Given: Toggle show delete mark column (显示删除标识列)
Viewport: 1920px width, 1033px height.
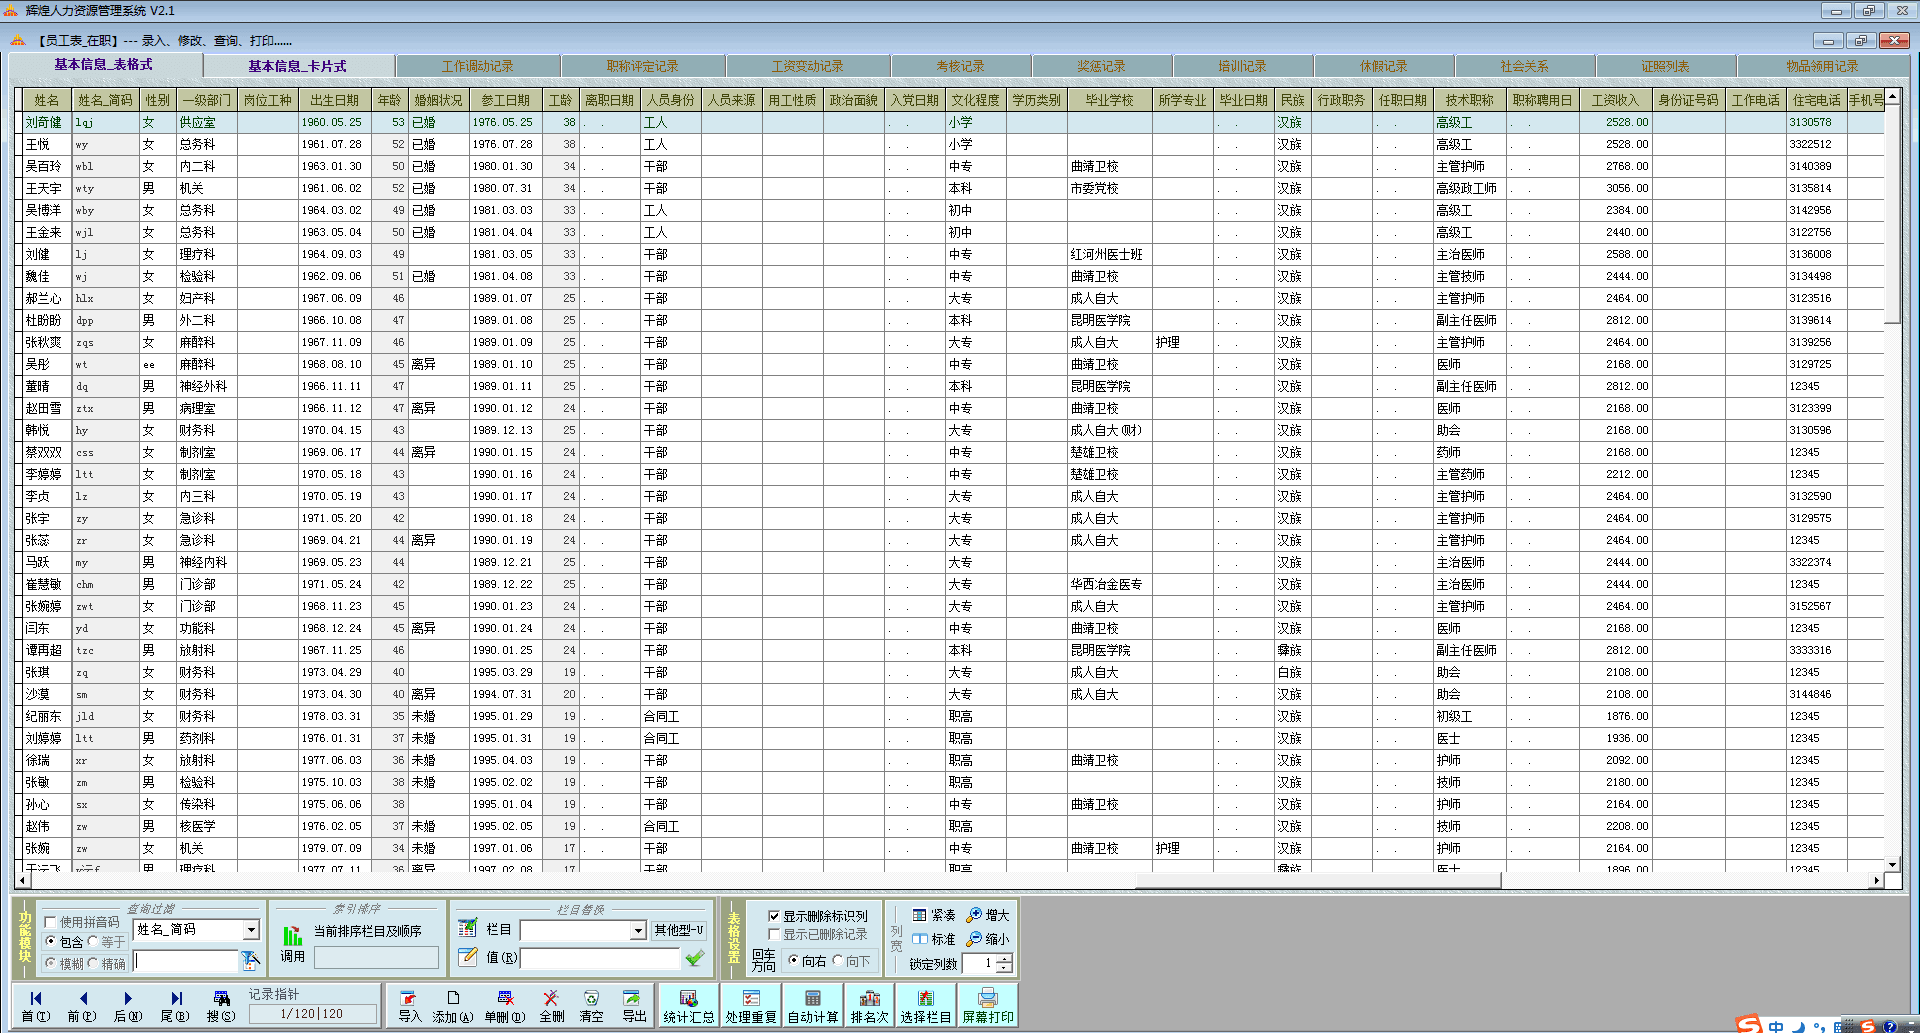Looking at the screenshot, I should pos(817,916).
